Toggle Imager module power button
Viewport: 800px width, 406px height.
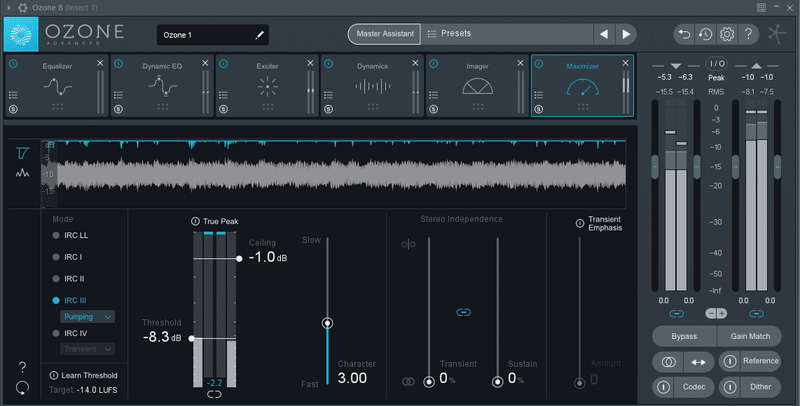tap(434, 64)
